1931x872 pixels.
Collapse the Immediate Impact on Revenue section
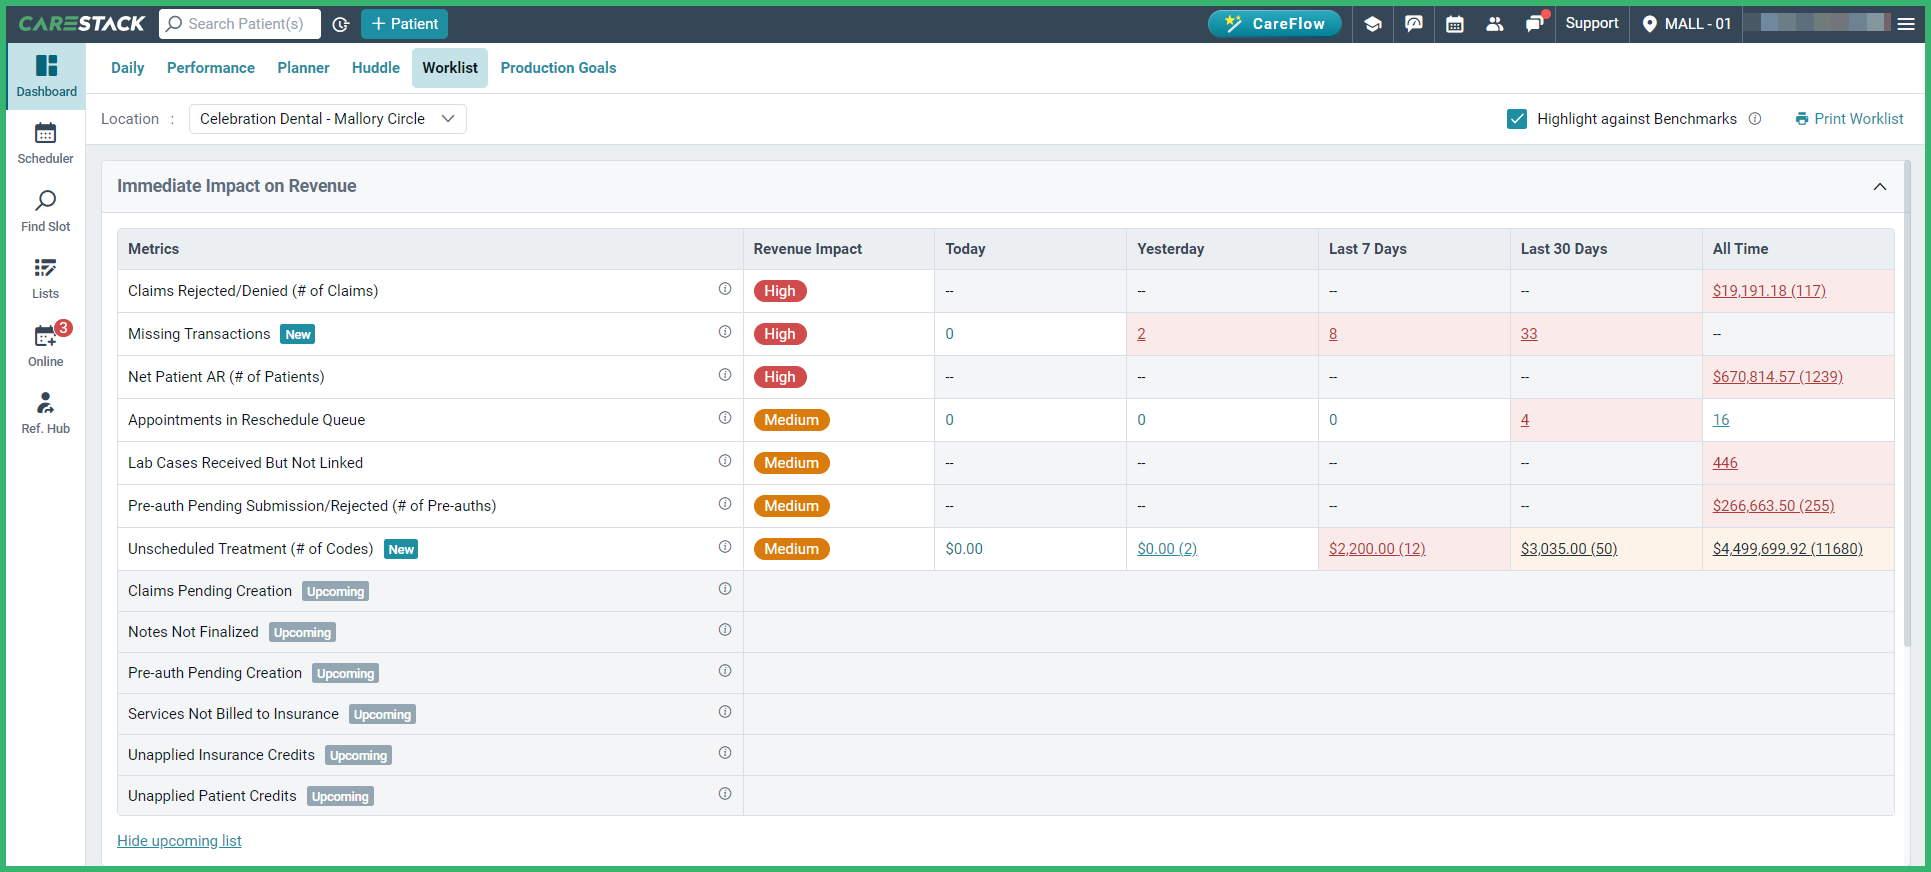coord(1879,187)
